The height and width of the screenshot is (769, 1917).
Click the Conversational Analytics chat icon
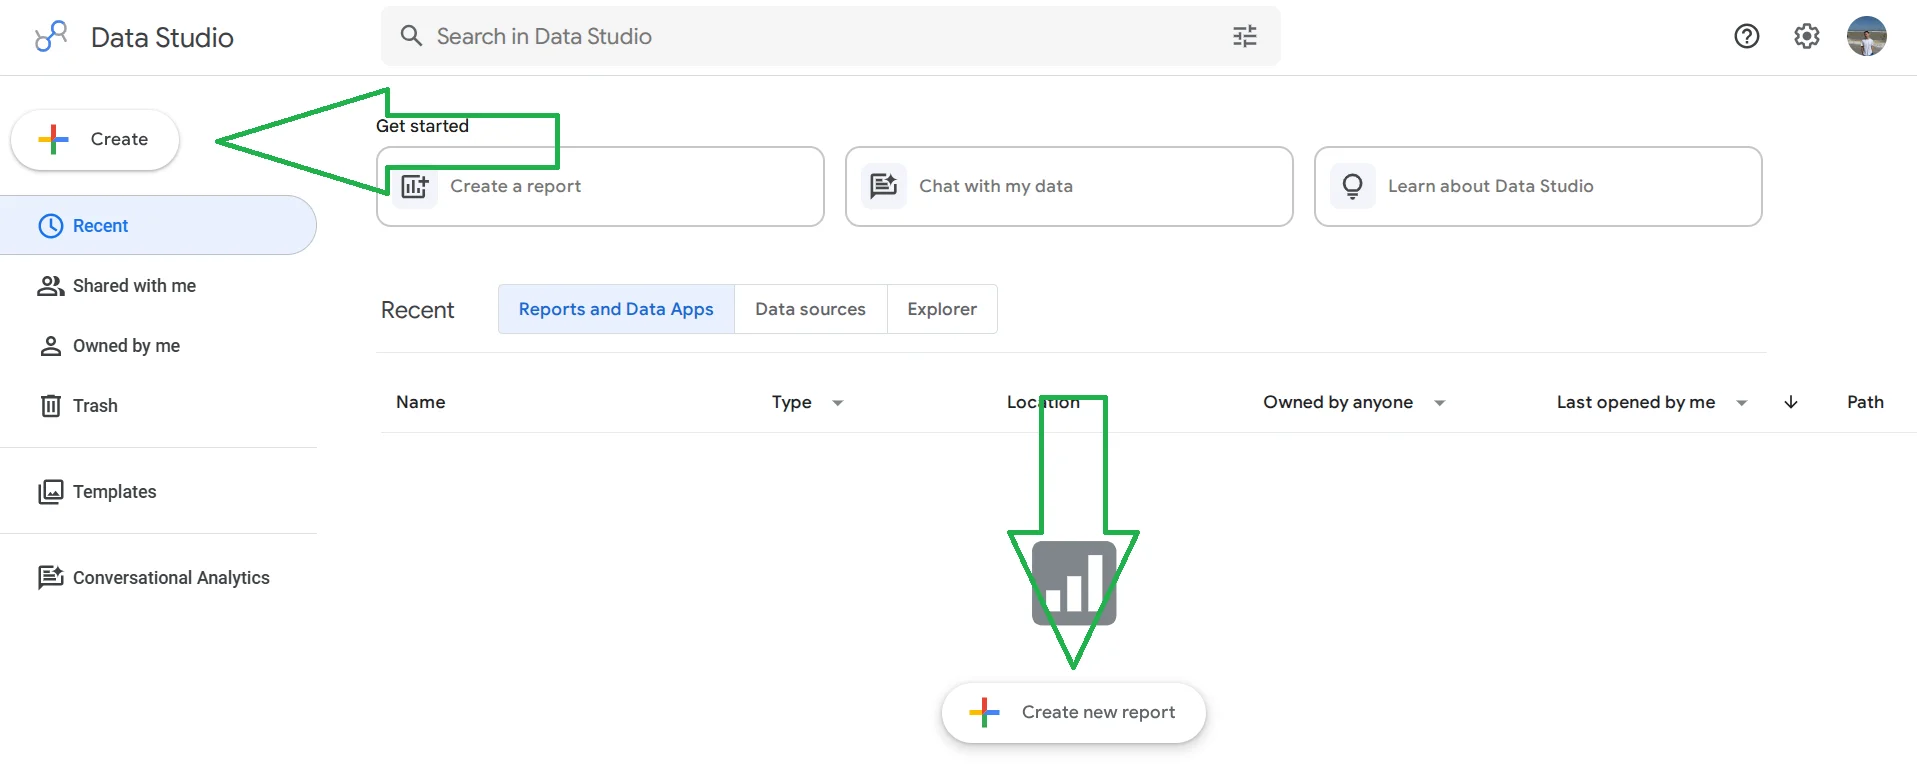pos(51,577)
